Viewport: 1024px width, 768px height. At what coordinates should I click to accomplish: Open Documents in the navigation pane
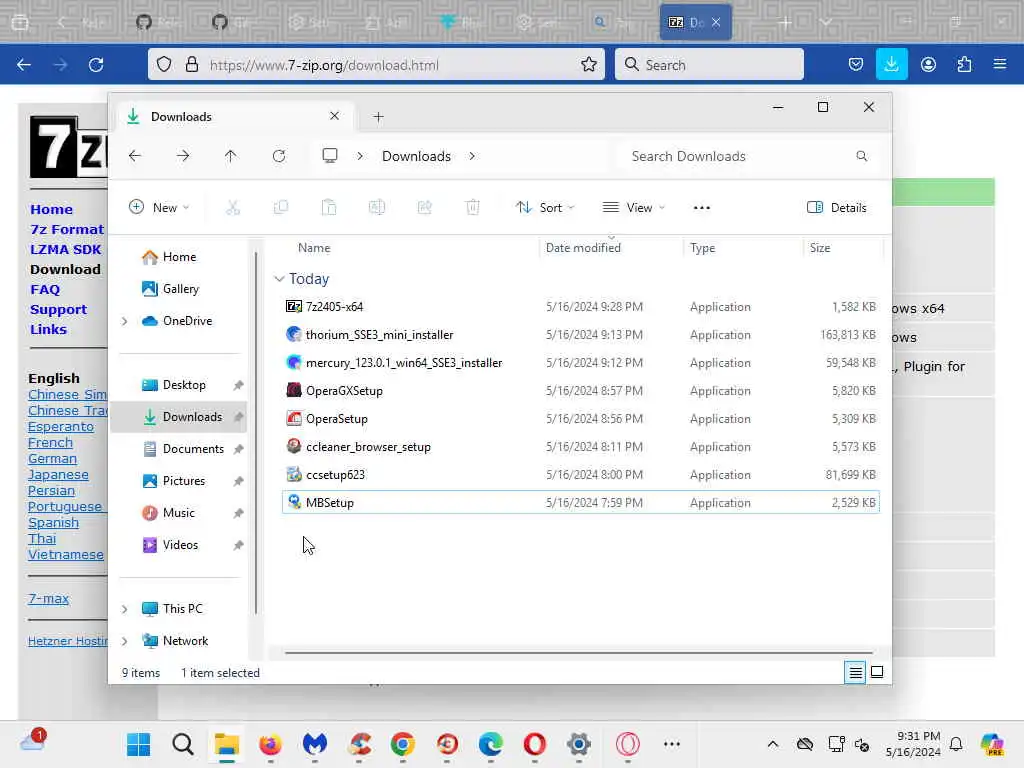(x=193, y=449)
